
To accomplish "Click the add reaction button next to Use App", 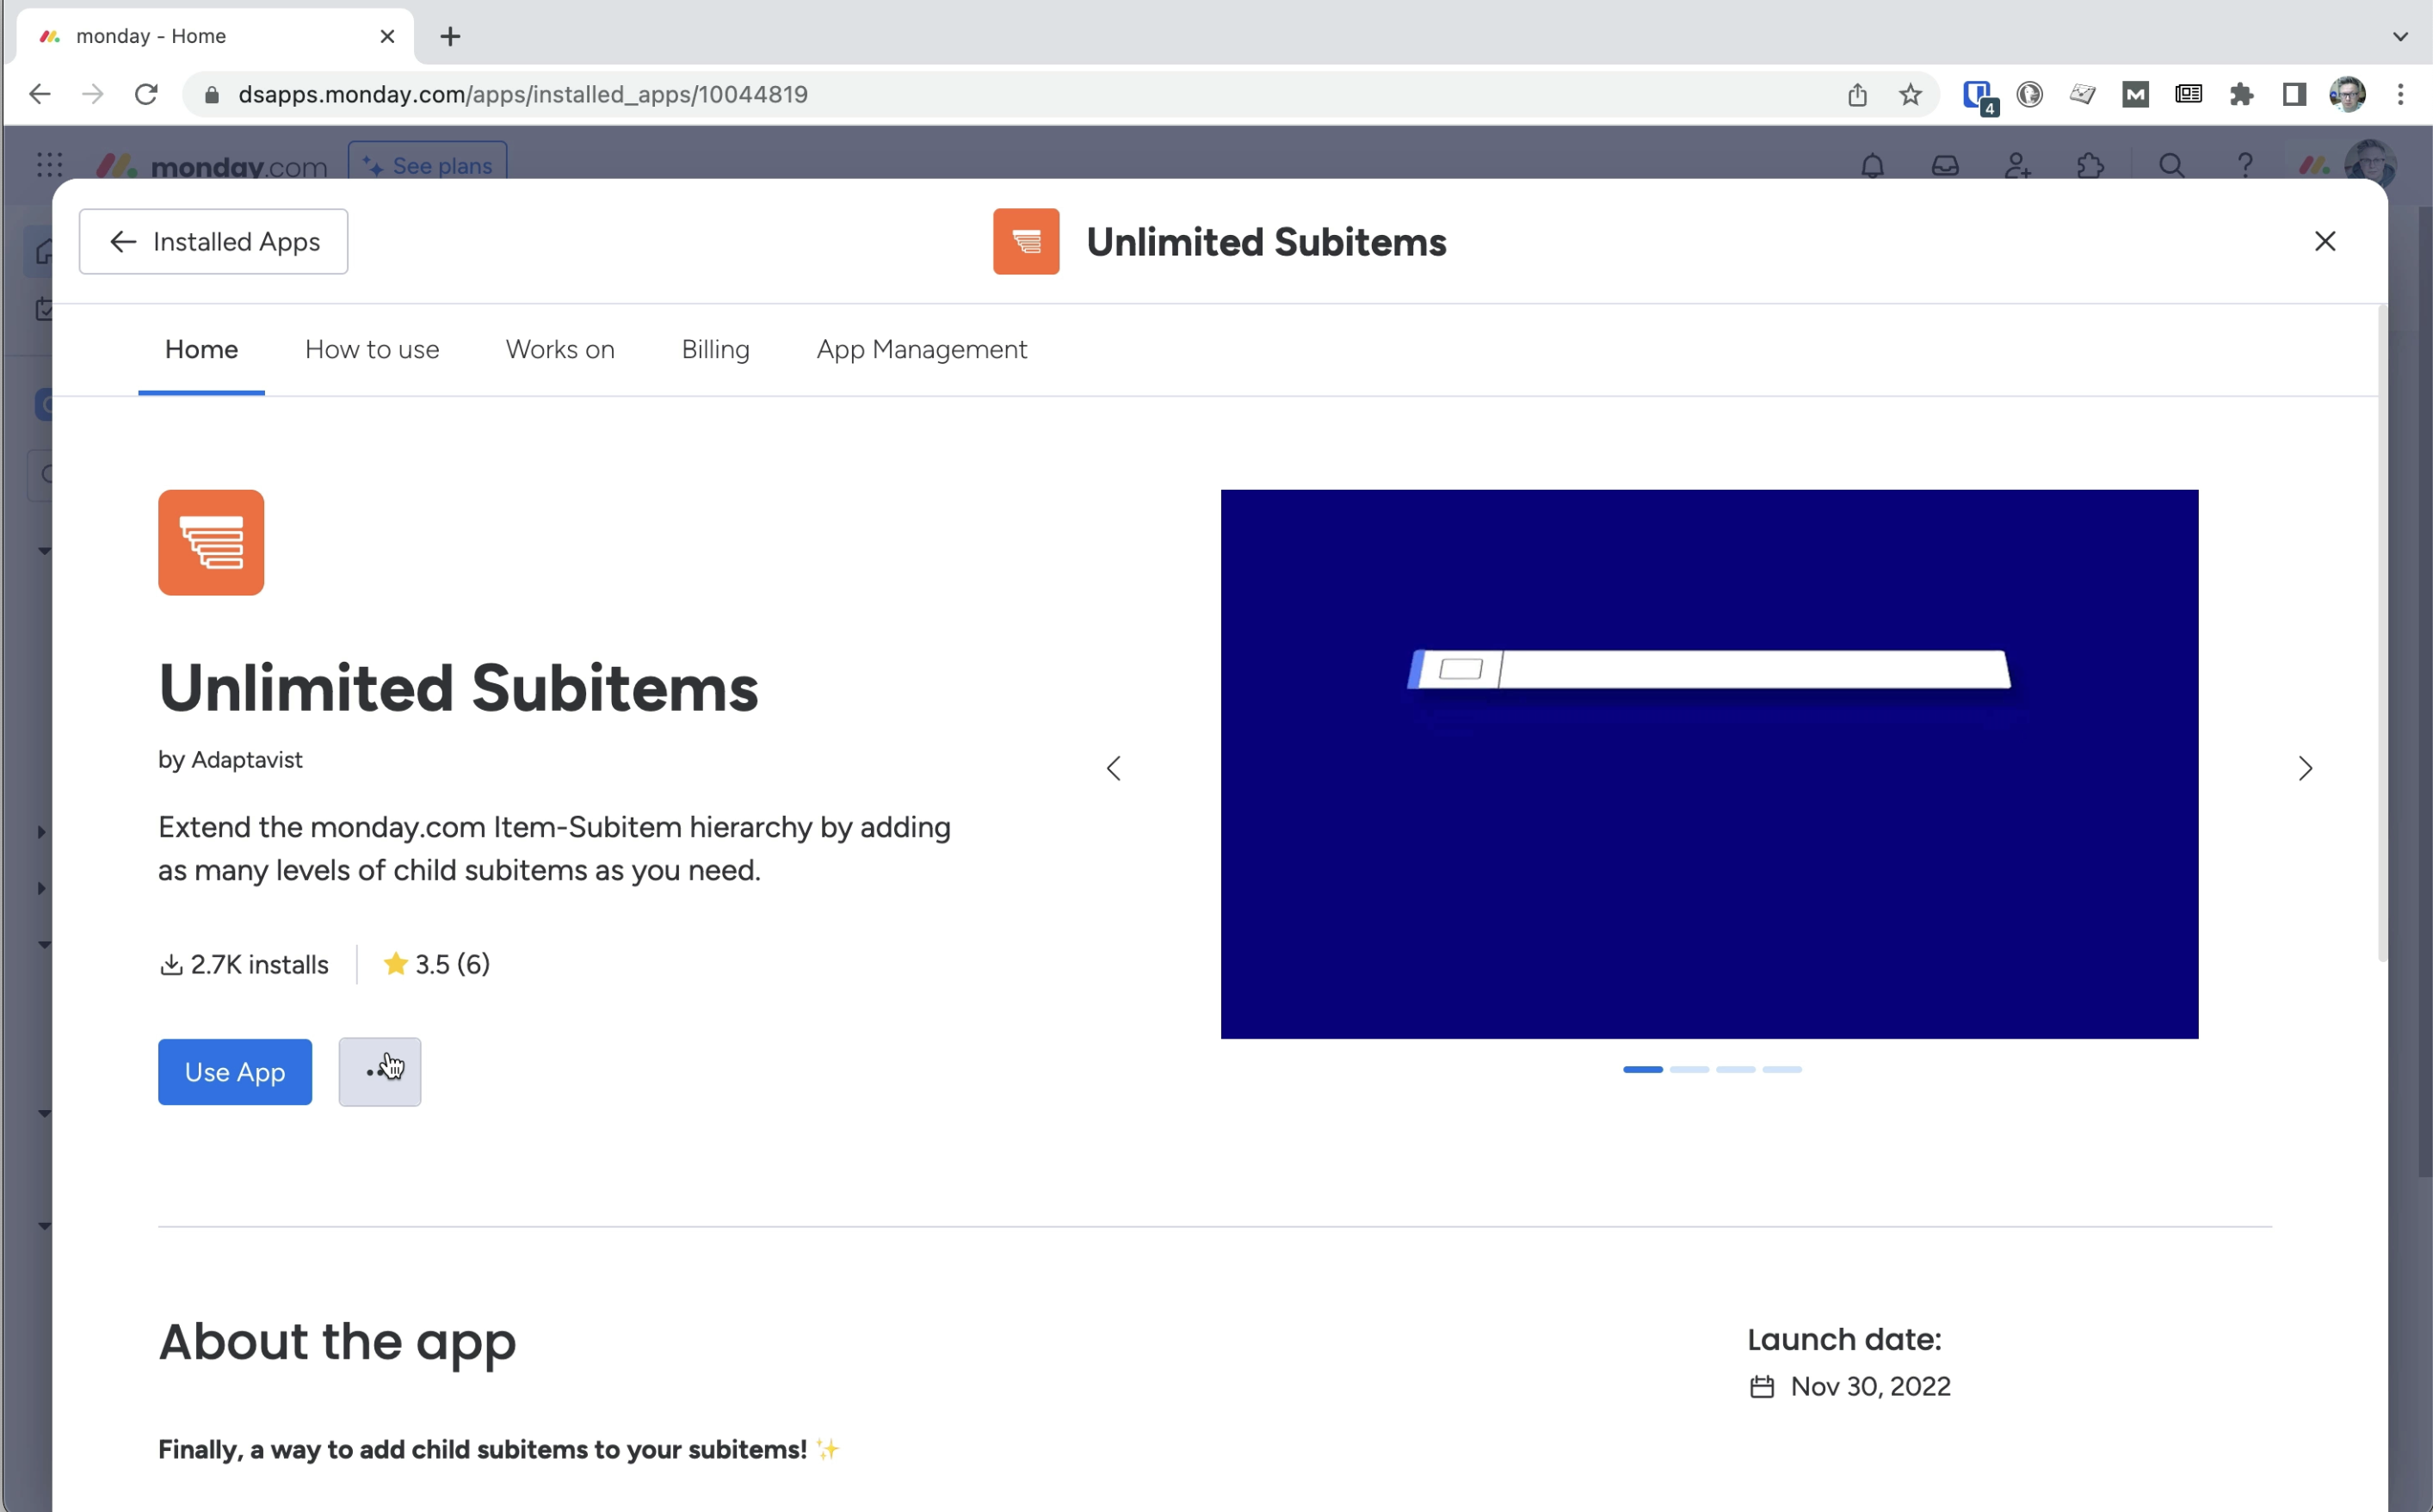I will coord(380,1070).
